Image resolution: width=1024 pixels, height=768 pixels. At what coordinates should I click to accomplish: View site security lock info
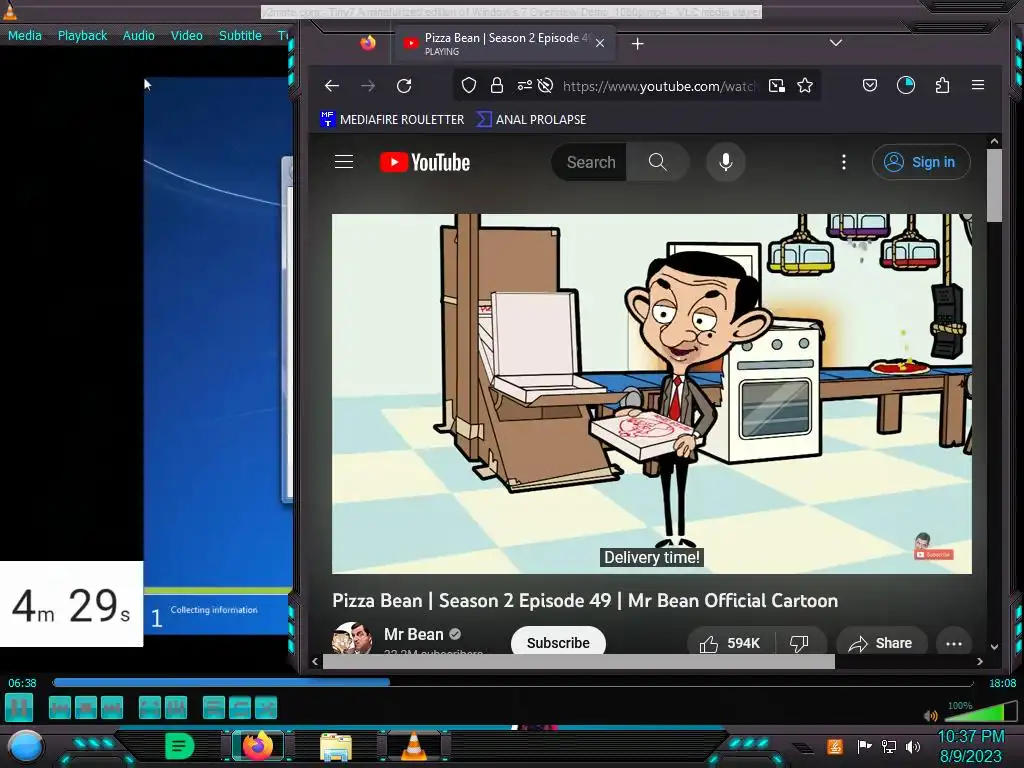click(x=497, y=86)
